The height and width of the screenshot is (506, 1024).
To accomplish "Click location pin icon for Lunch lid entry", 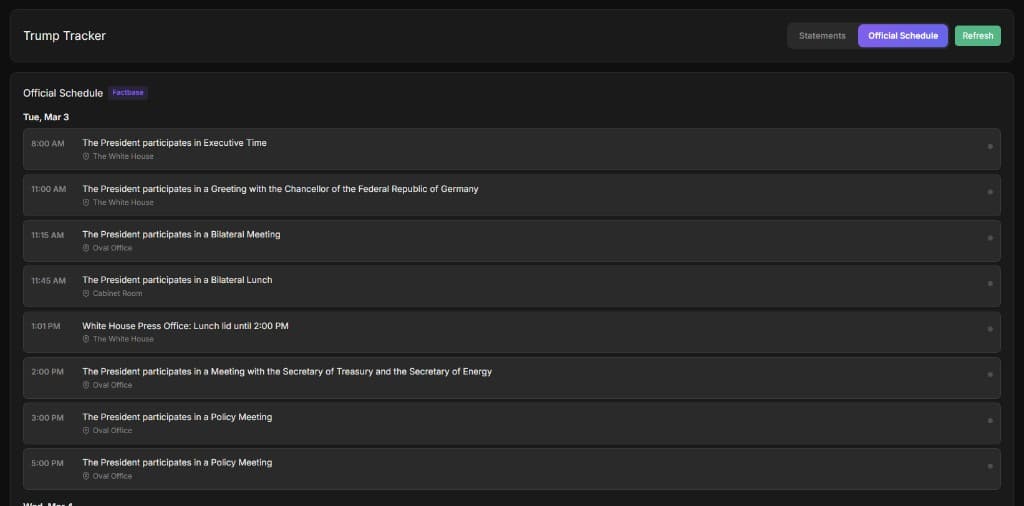I will tap(86, 339).
